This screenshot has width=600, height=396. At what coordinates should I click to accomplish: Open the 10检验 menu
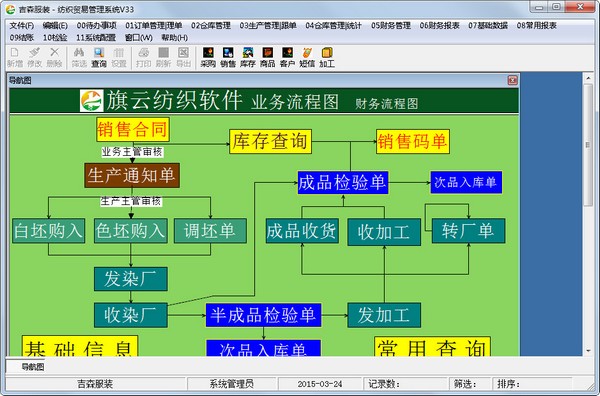[55, 37]
